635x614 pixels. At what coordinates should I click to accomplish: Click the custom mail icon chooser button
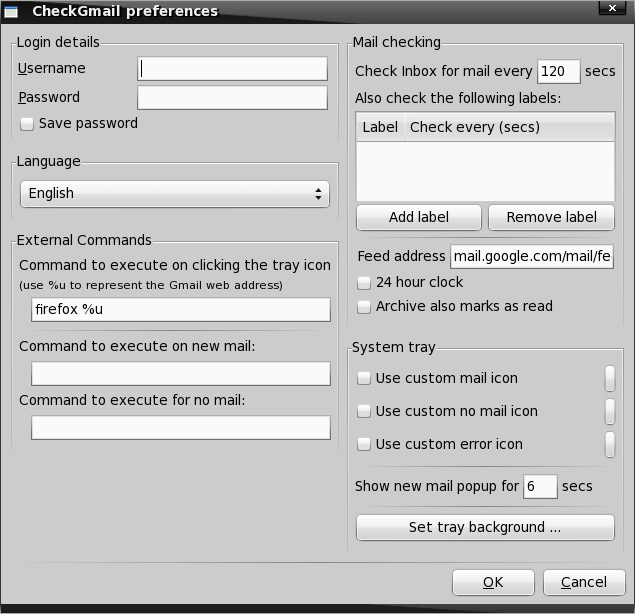tap(609, 379)
